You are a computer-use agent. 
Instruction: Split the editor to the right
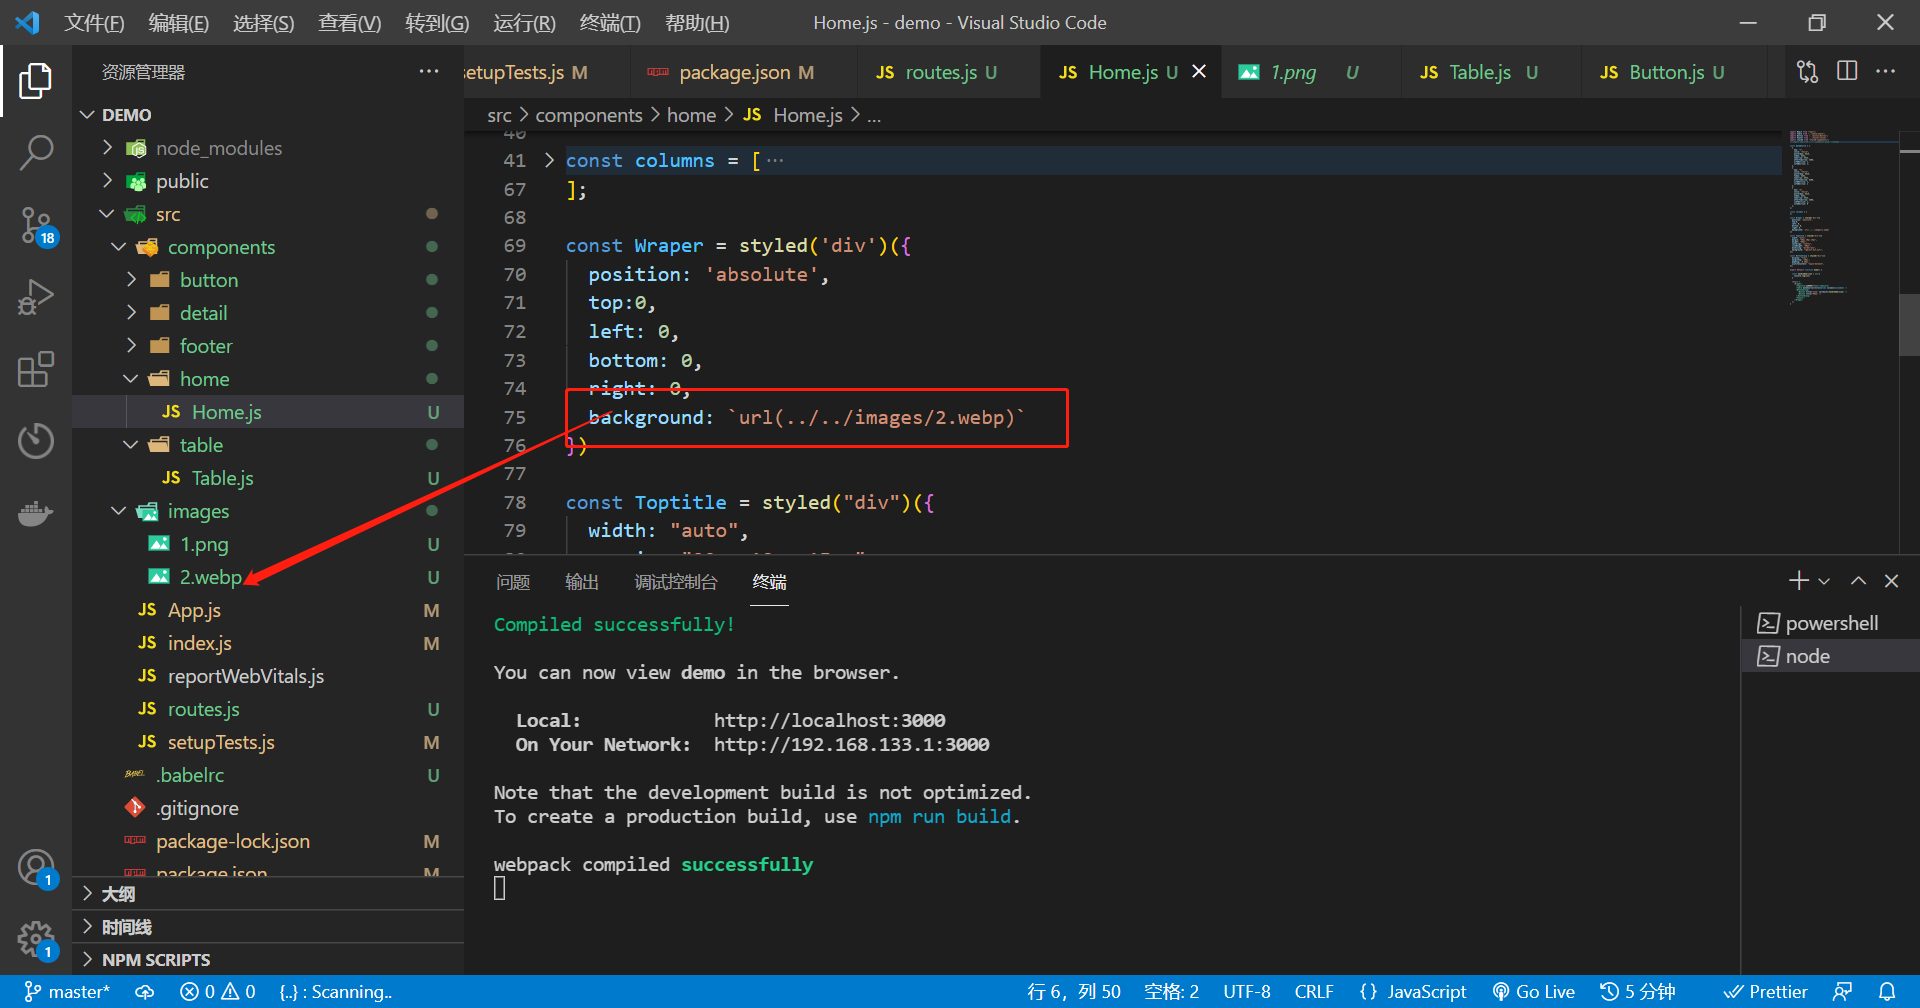[1847, 71]
